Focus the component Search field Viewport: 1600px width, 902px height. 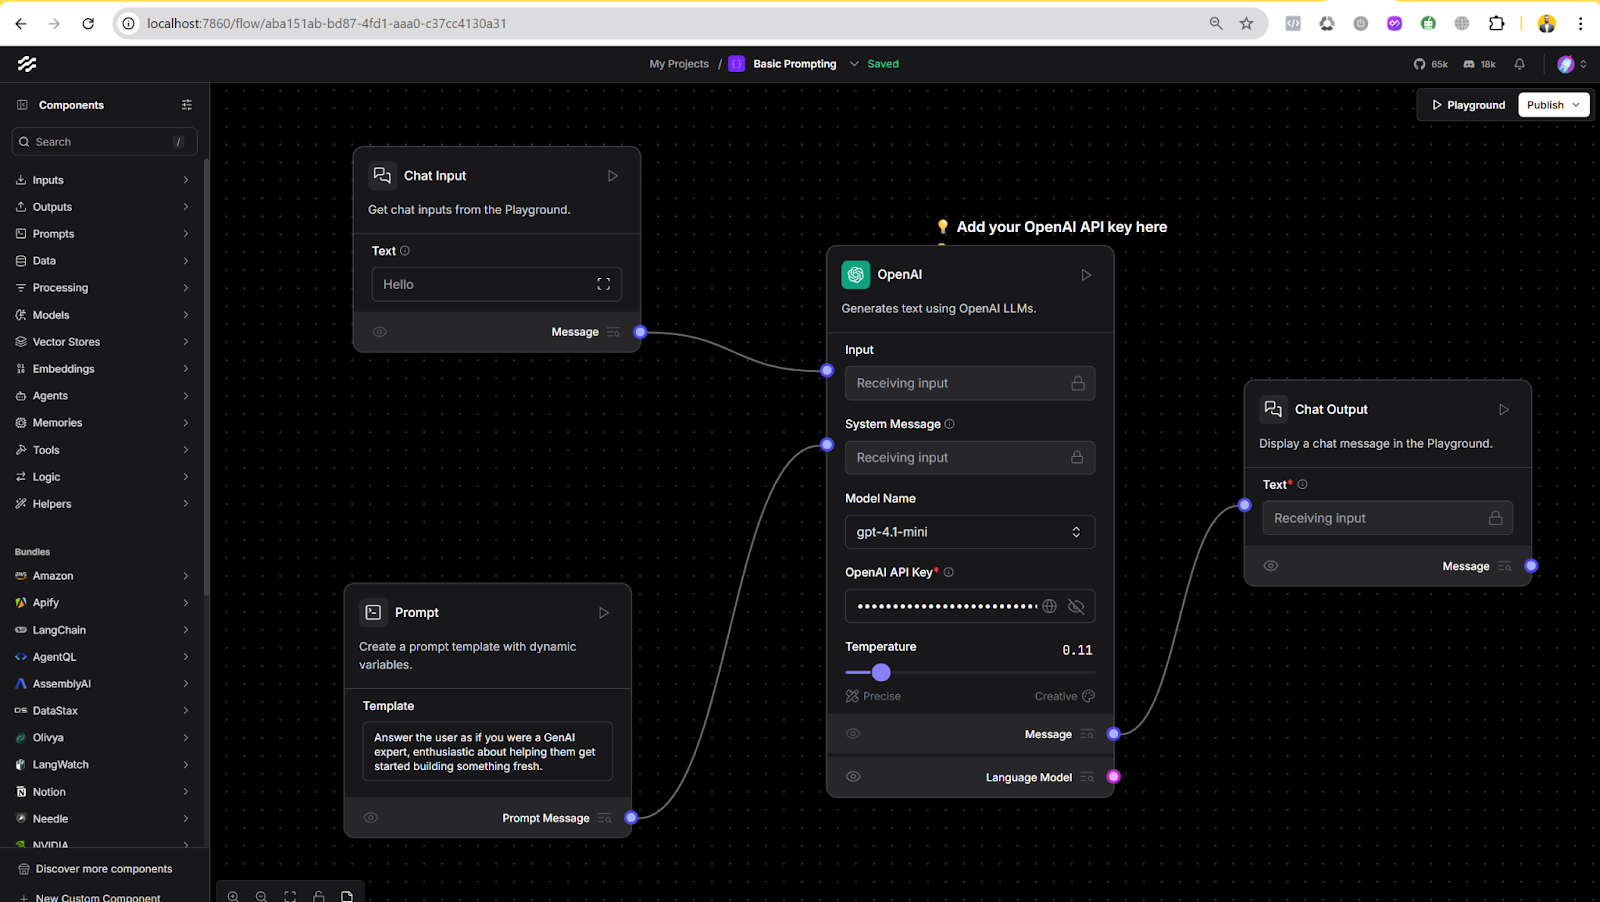point(104,142)
